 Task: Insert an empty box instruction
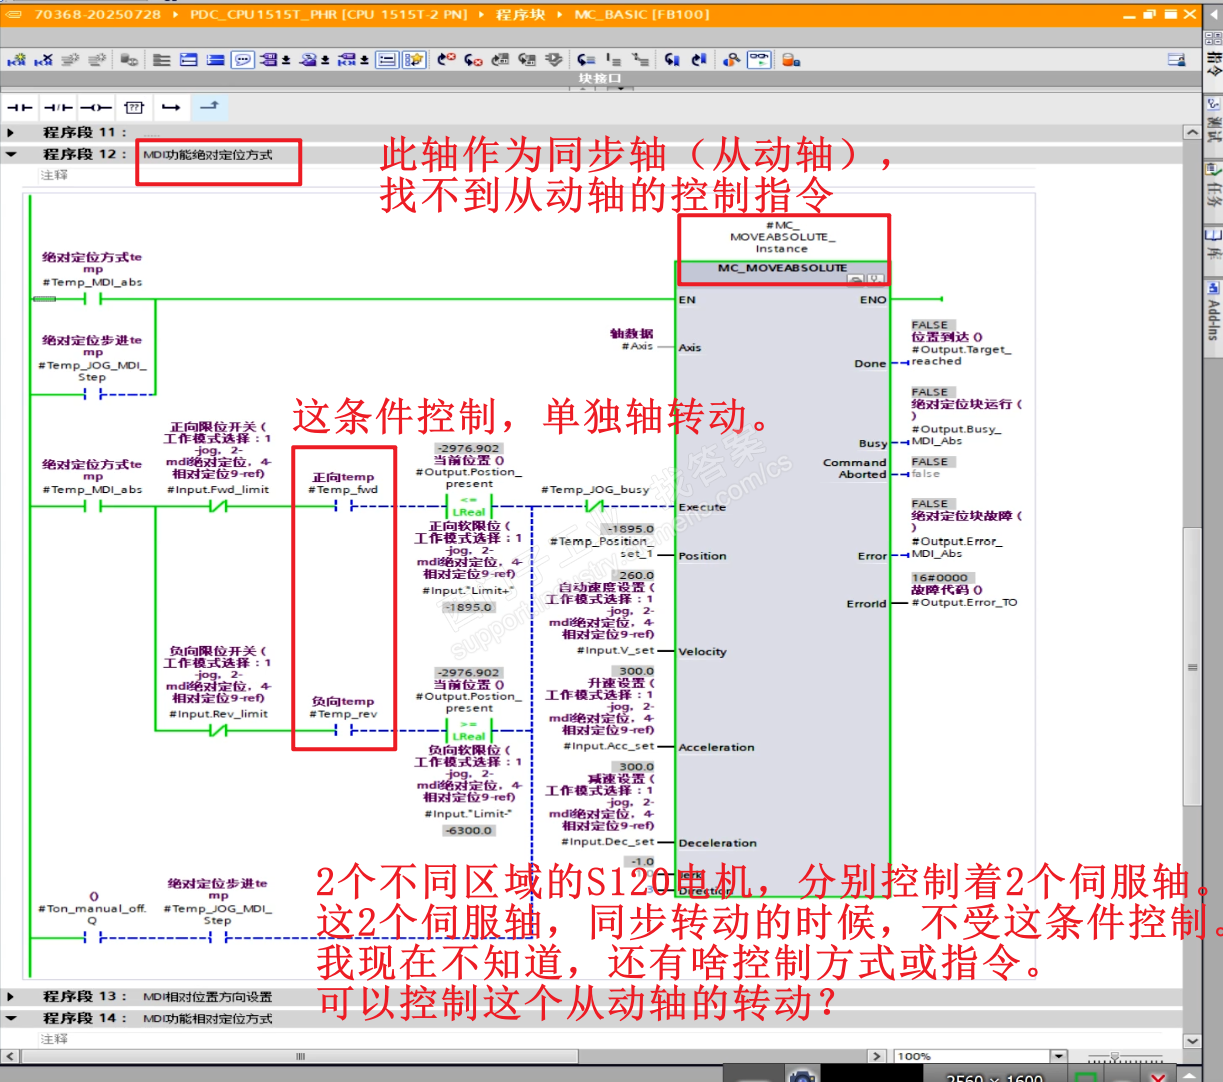coord(134,107)
